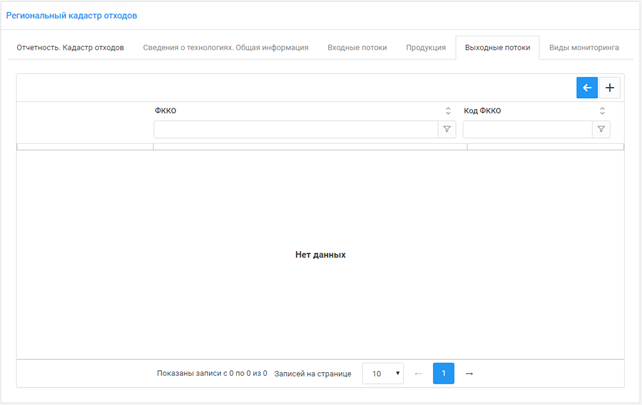
Task: Select the Выходные потоки tab
Action: [x=497, y=48]
